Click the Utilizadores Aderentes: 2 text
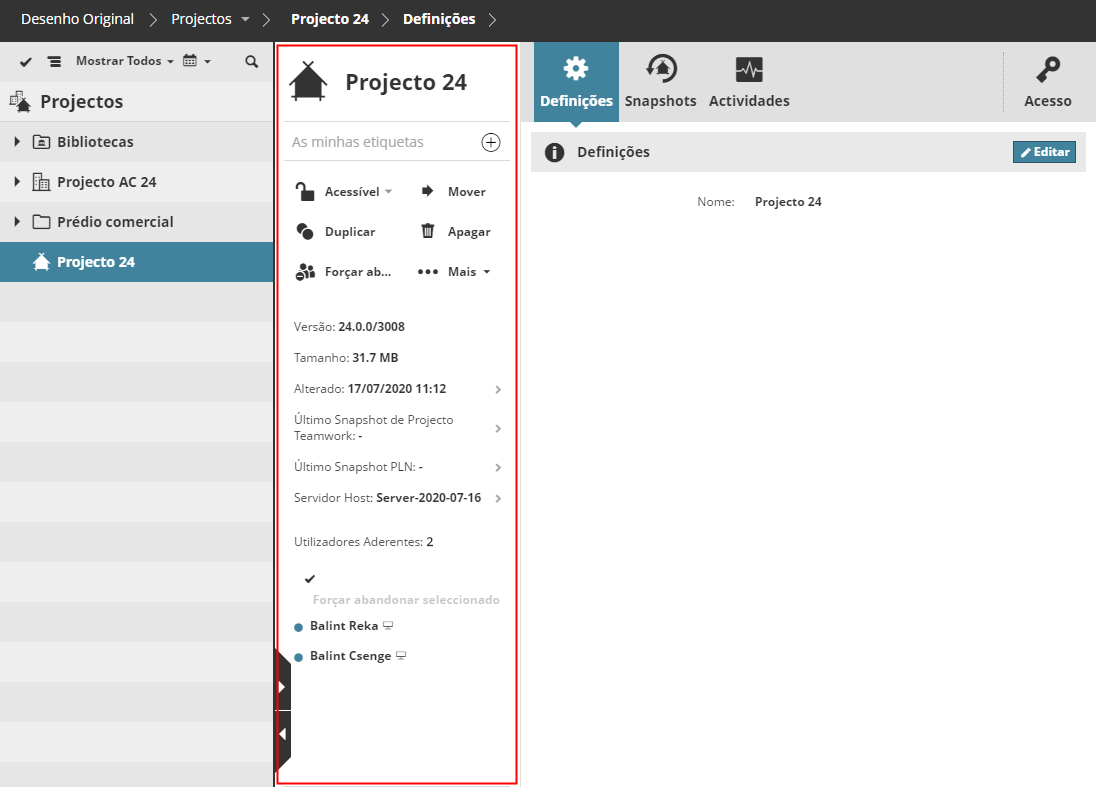 (x=363, y=542)
